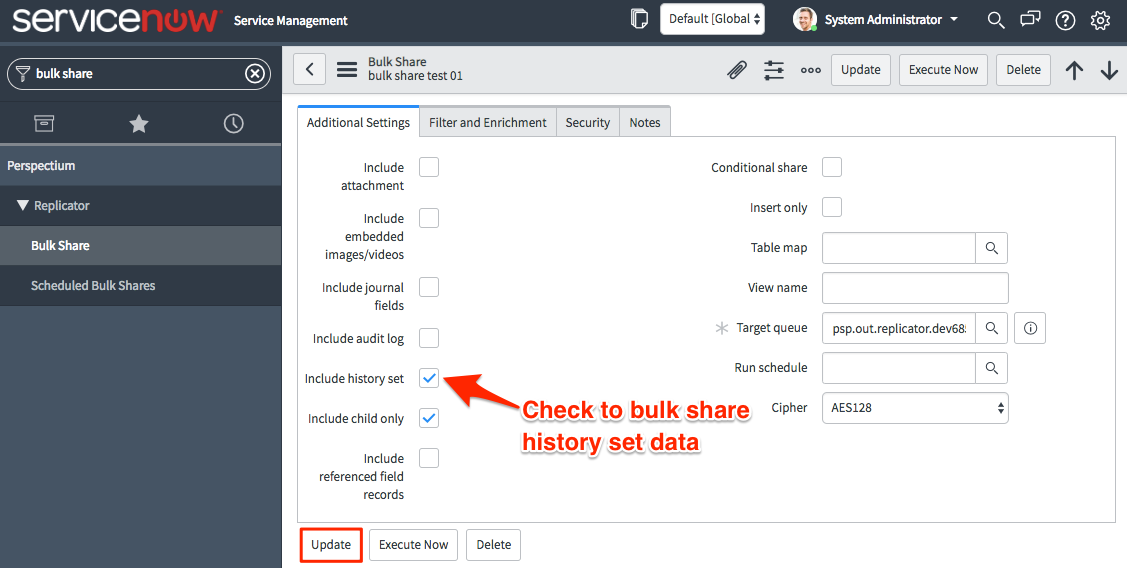The width and height of the screenshot is (1127, 568).
Task: Toggle Include attachment checkbox
Action: (429, 168)
